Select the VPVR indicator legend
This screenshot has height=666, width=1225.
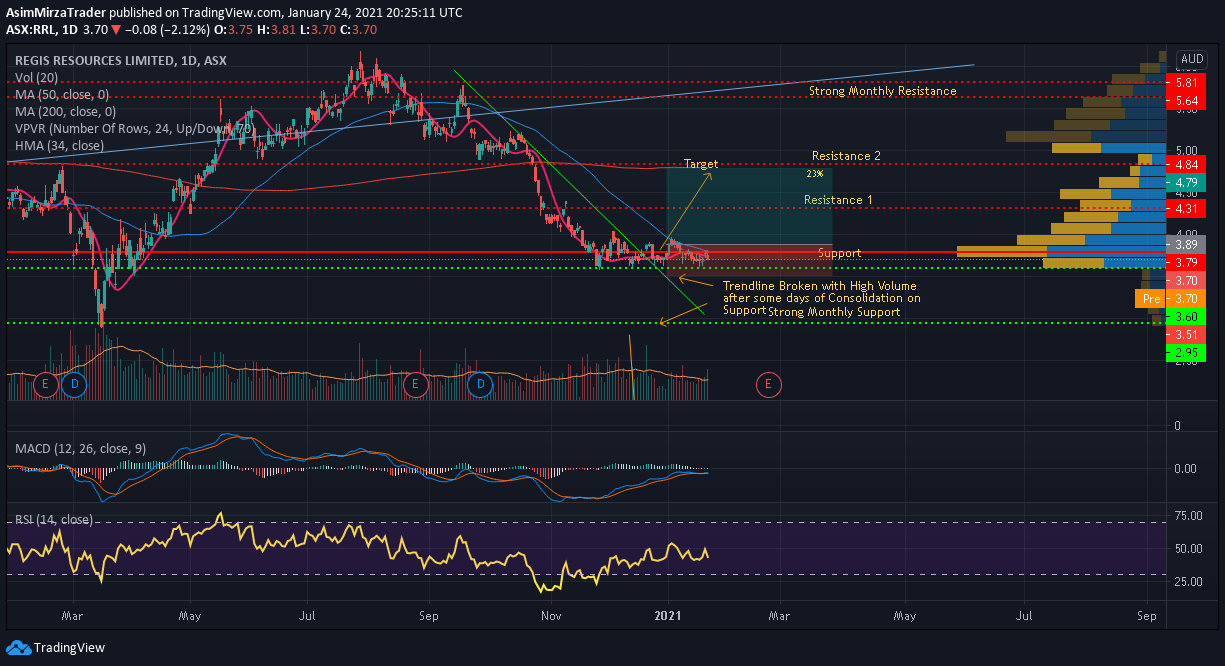coord(132,128)
